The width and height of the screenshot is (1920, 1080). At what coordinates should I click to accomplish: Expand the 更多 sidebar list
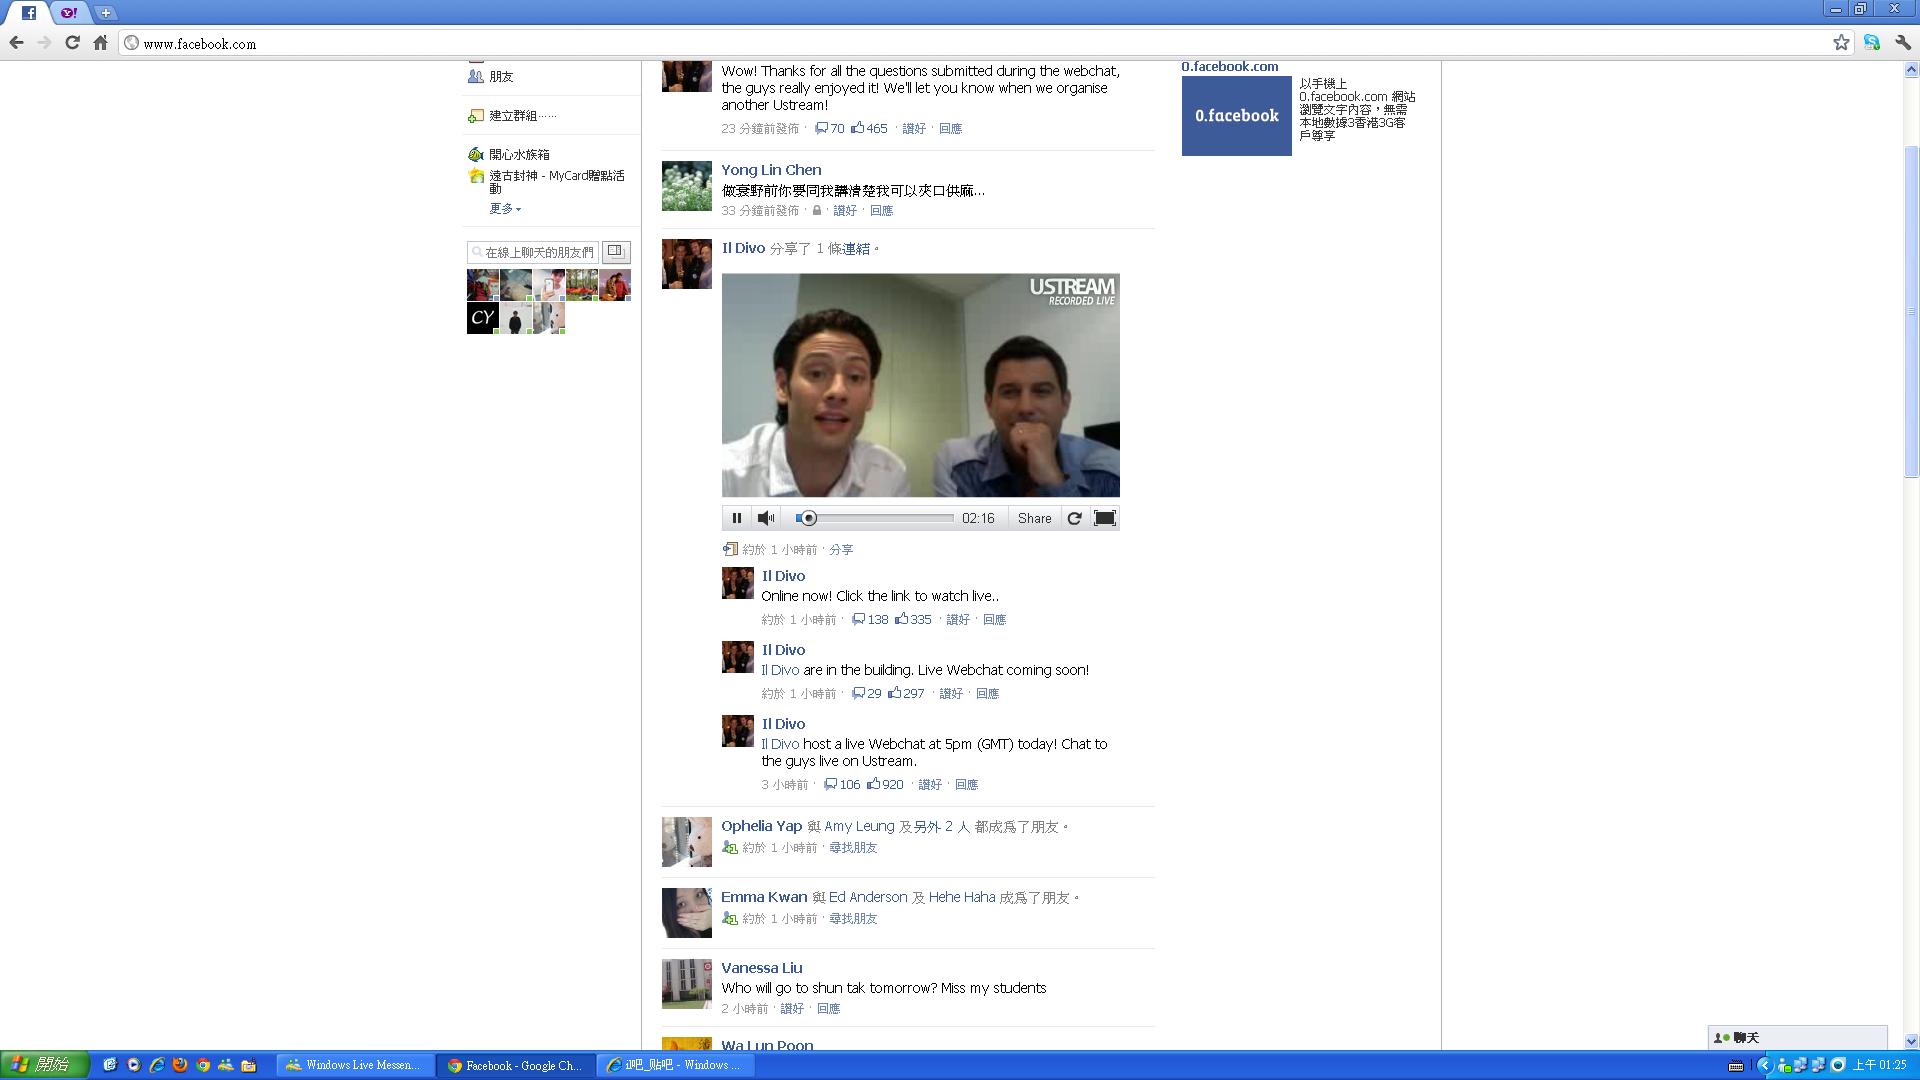(x=505, y=209)
